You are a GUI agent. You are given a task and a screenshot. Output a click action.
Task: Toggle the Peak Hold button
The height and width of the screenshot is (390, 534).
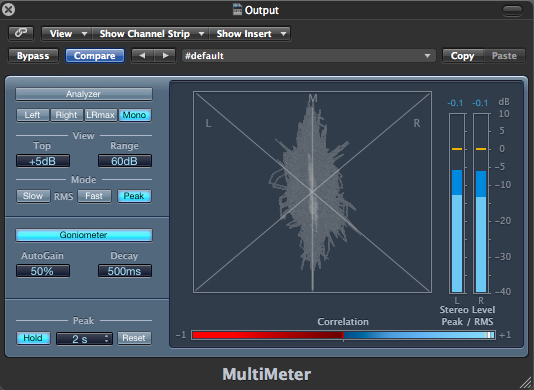[x=33, y=338]
